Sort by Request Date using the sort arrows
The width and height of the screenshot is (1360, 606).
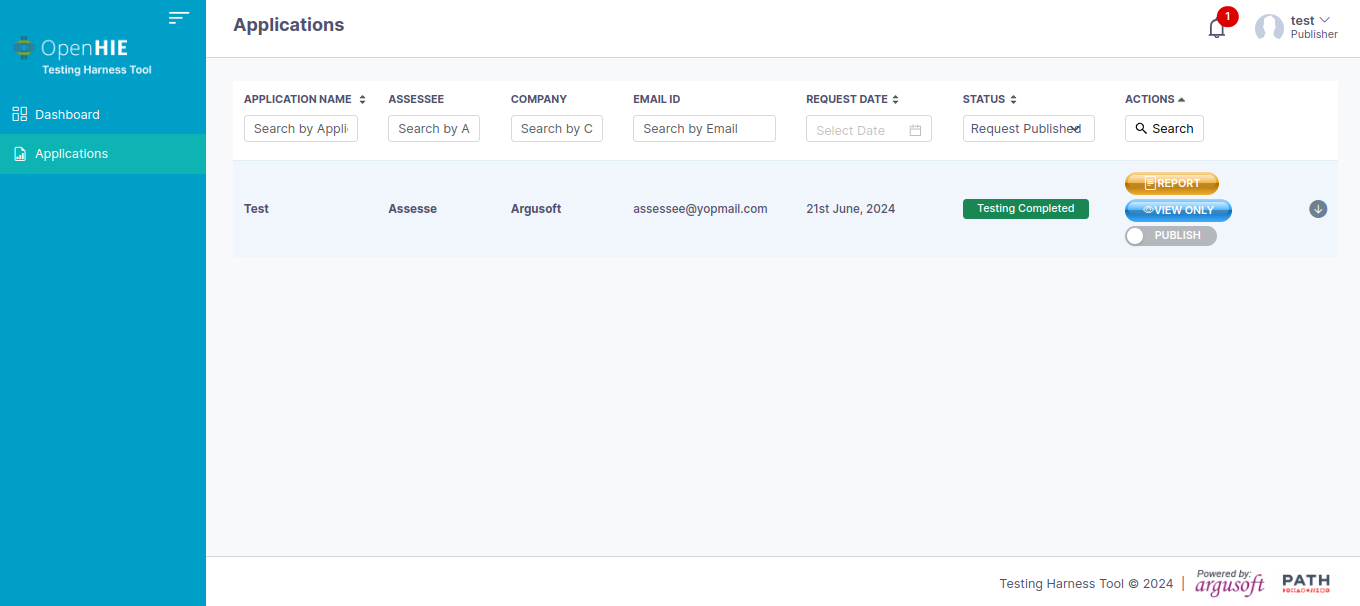[x=896, y=100]
